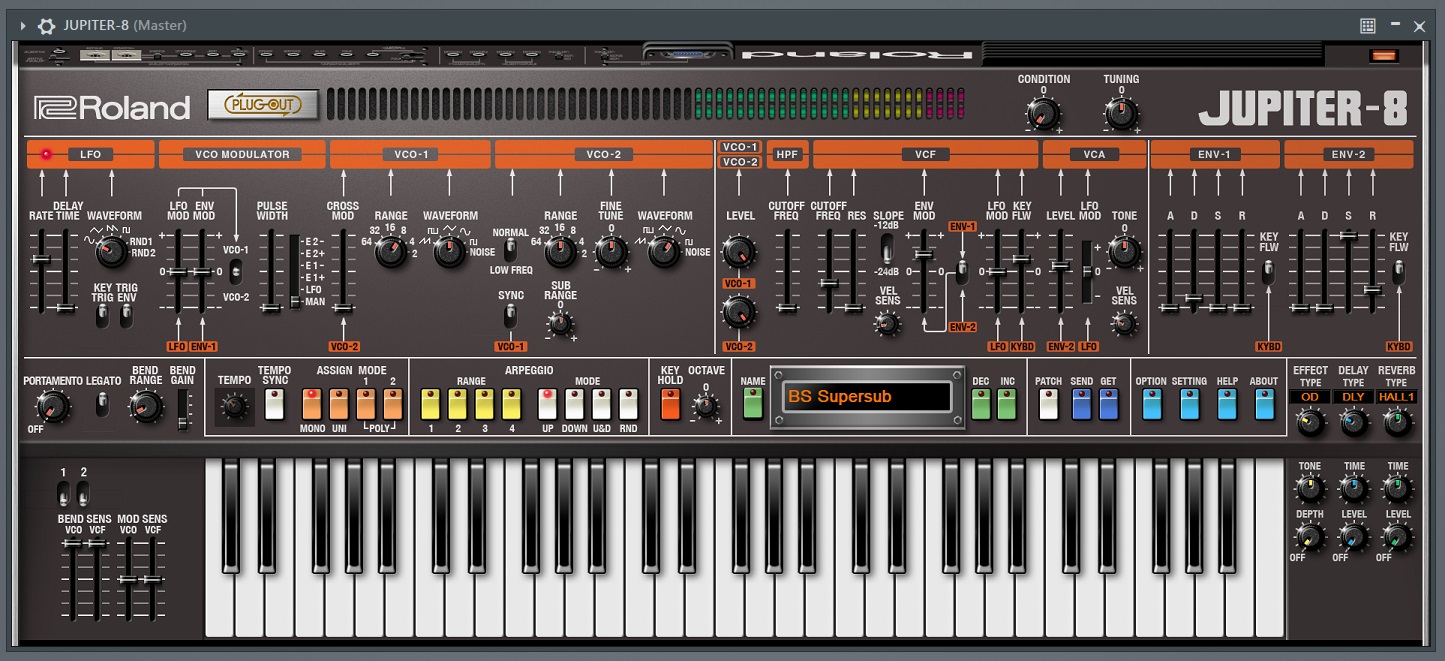Click the CROSS MOD slider

point(343,270)
